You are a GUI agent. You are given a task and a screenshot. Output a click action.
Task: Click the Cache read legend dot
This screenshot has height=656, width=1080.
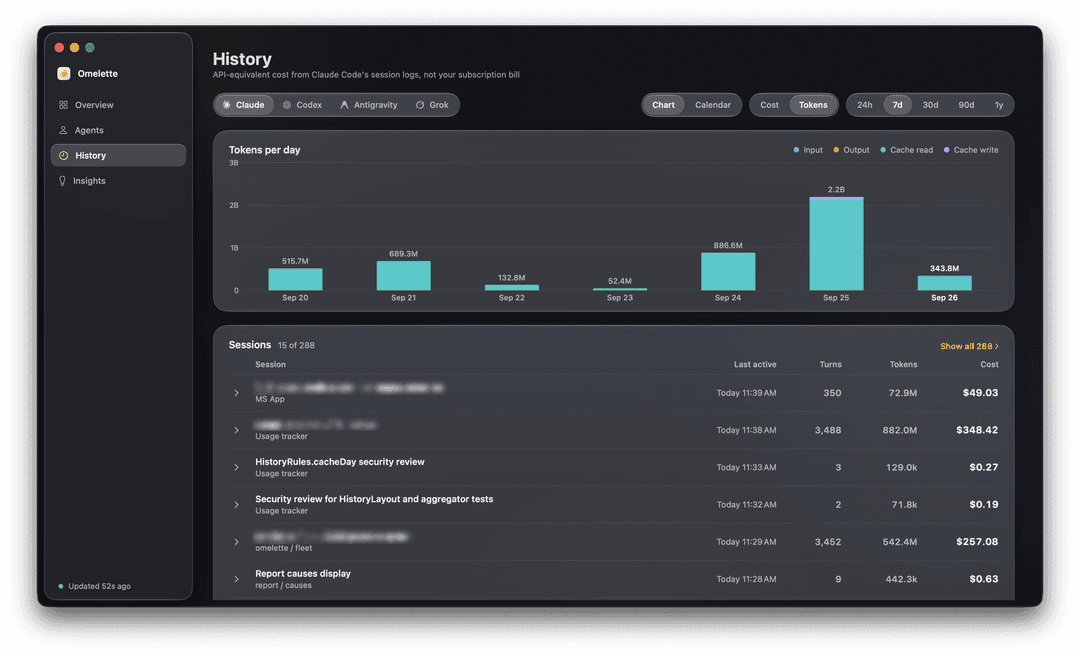pos(883,150)
